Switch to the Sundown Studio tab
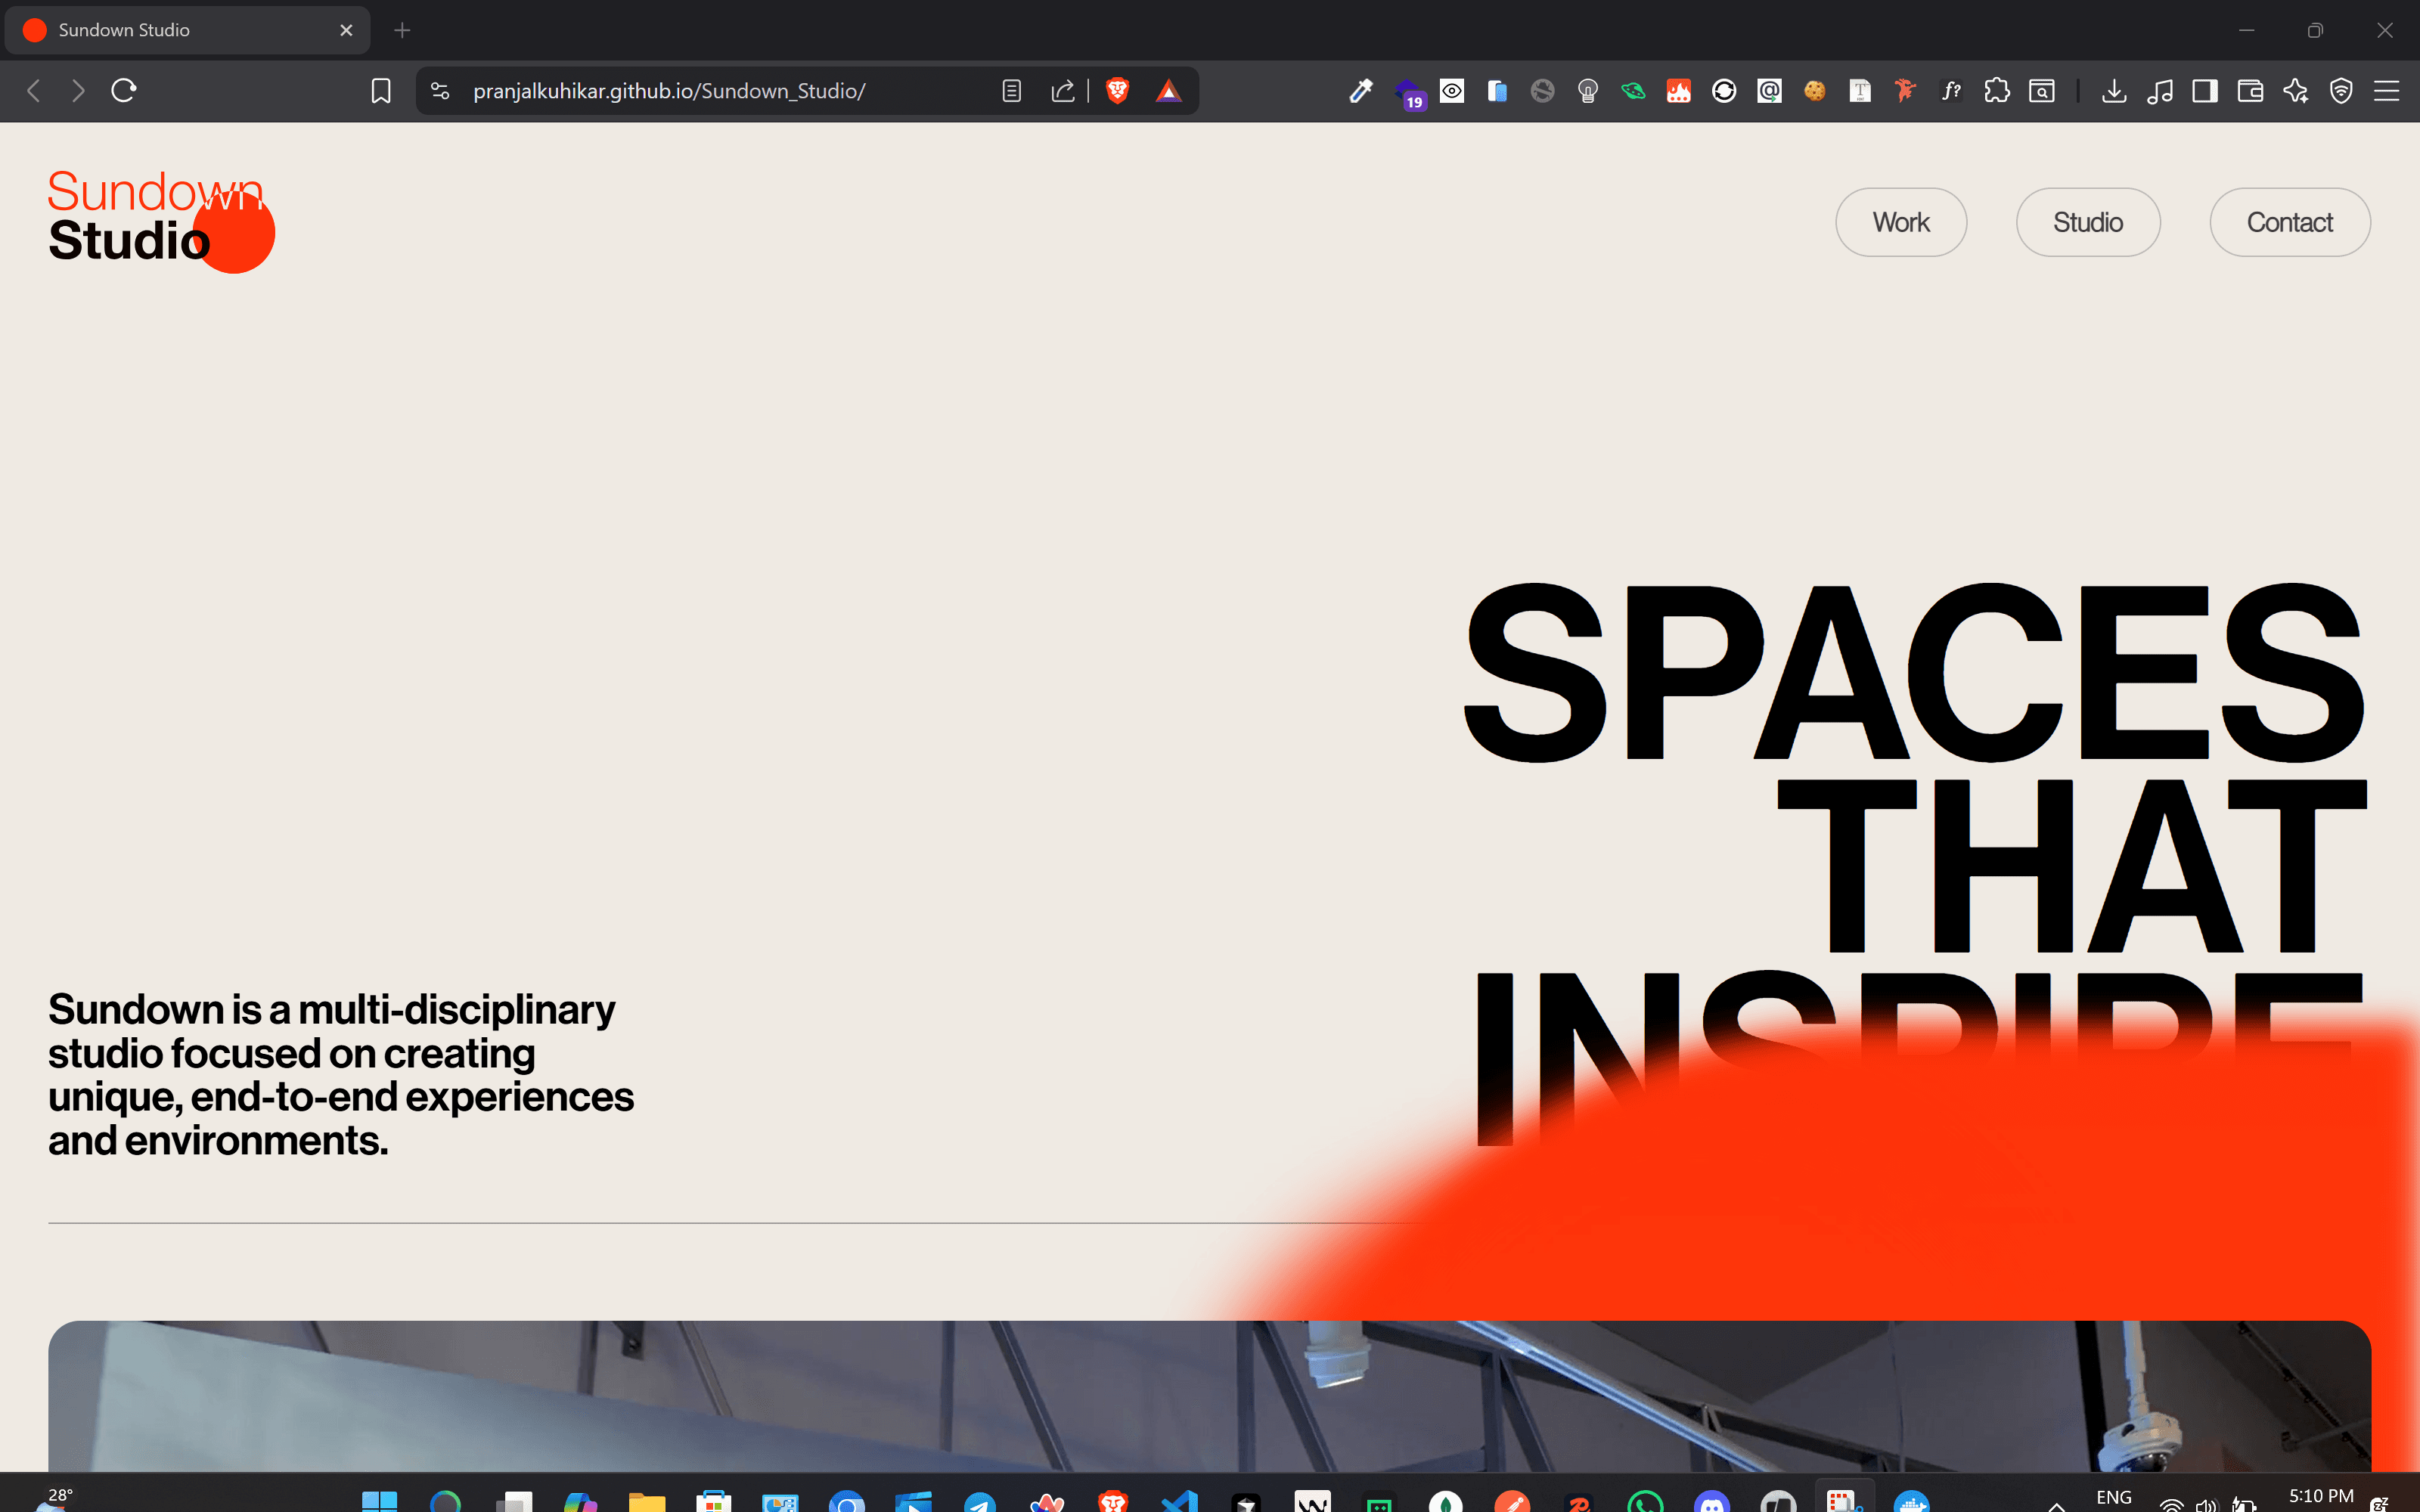 [x=187, y=30]
